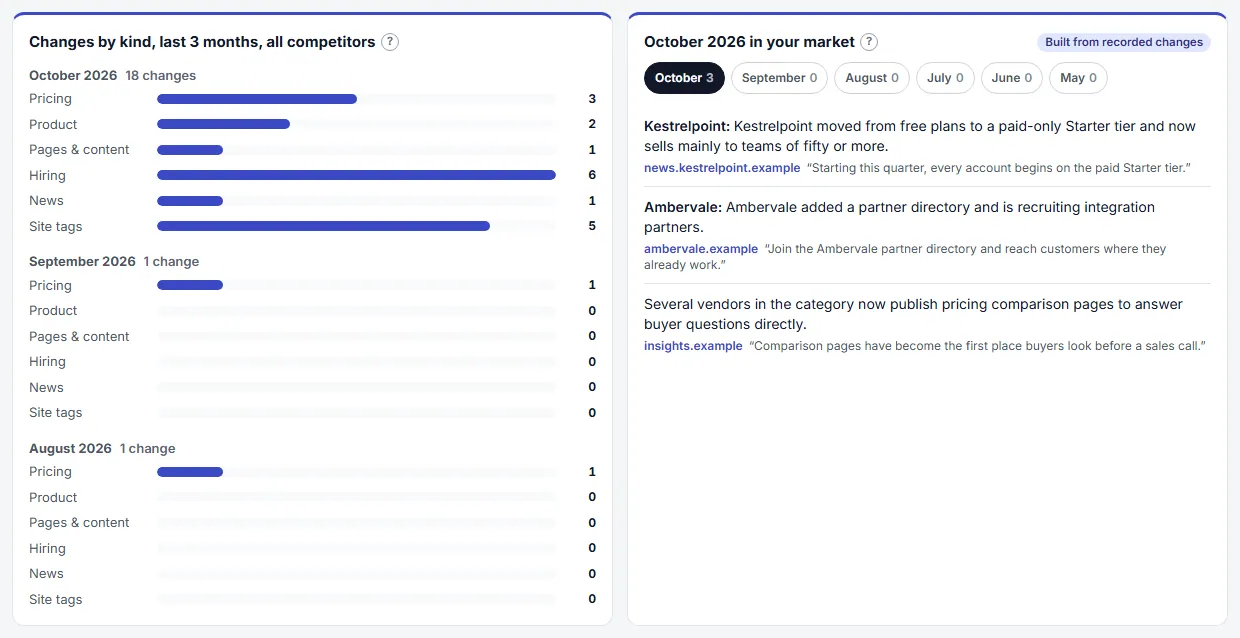The height and width of the screenshot is (638, 1240).
Task: Follow the ambervale.example source link
Action: coord(701,249)
